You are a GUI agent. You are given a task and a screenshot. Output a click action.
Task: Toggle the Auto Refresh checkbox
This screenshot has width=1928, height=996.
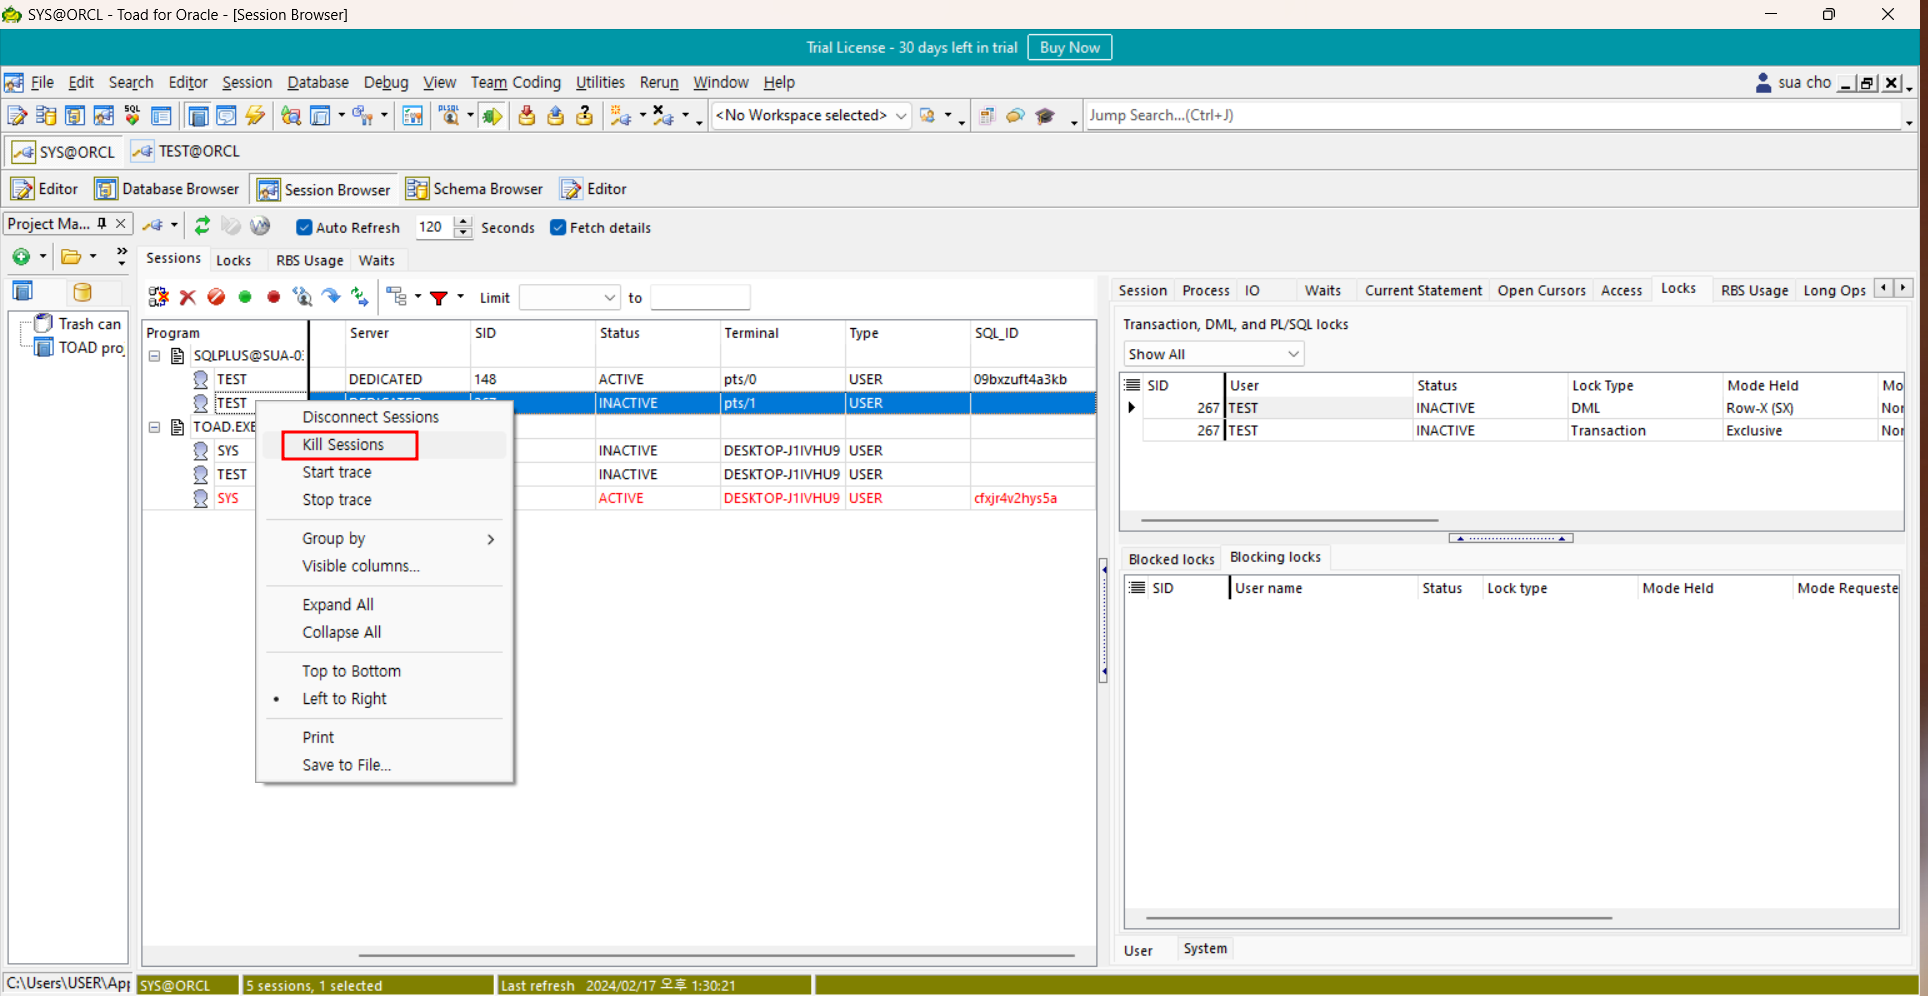(305, 228)
